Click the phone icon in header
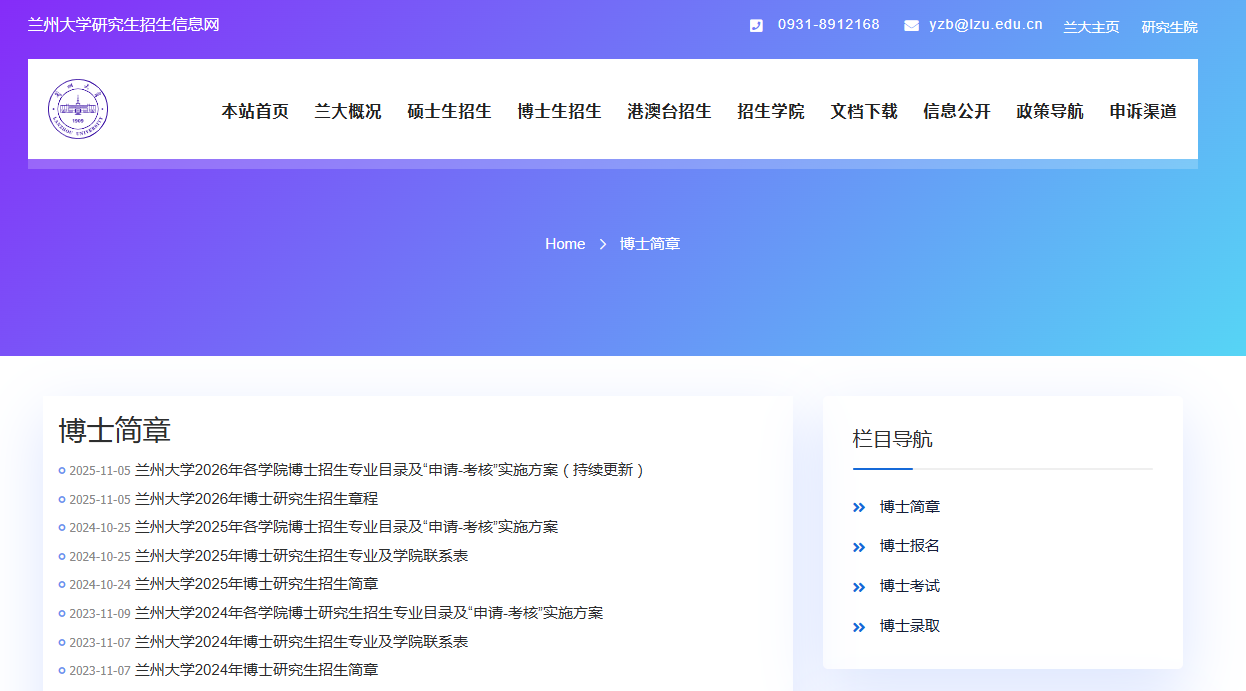Viewport: 1246px width, 691px height. point(756,26)
